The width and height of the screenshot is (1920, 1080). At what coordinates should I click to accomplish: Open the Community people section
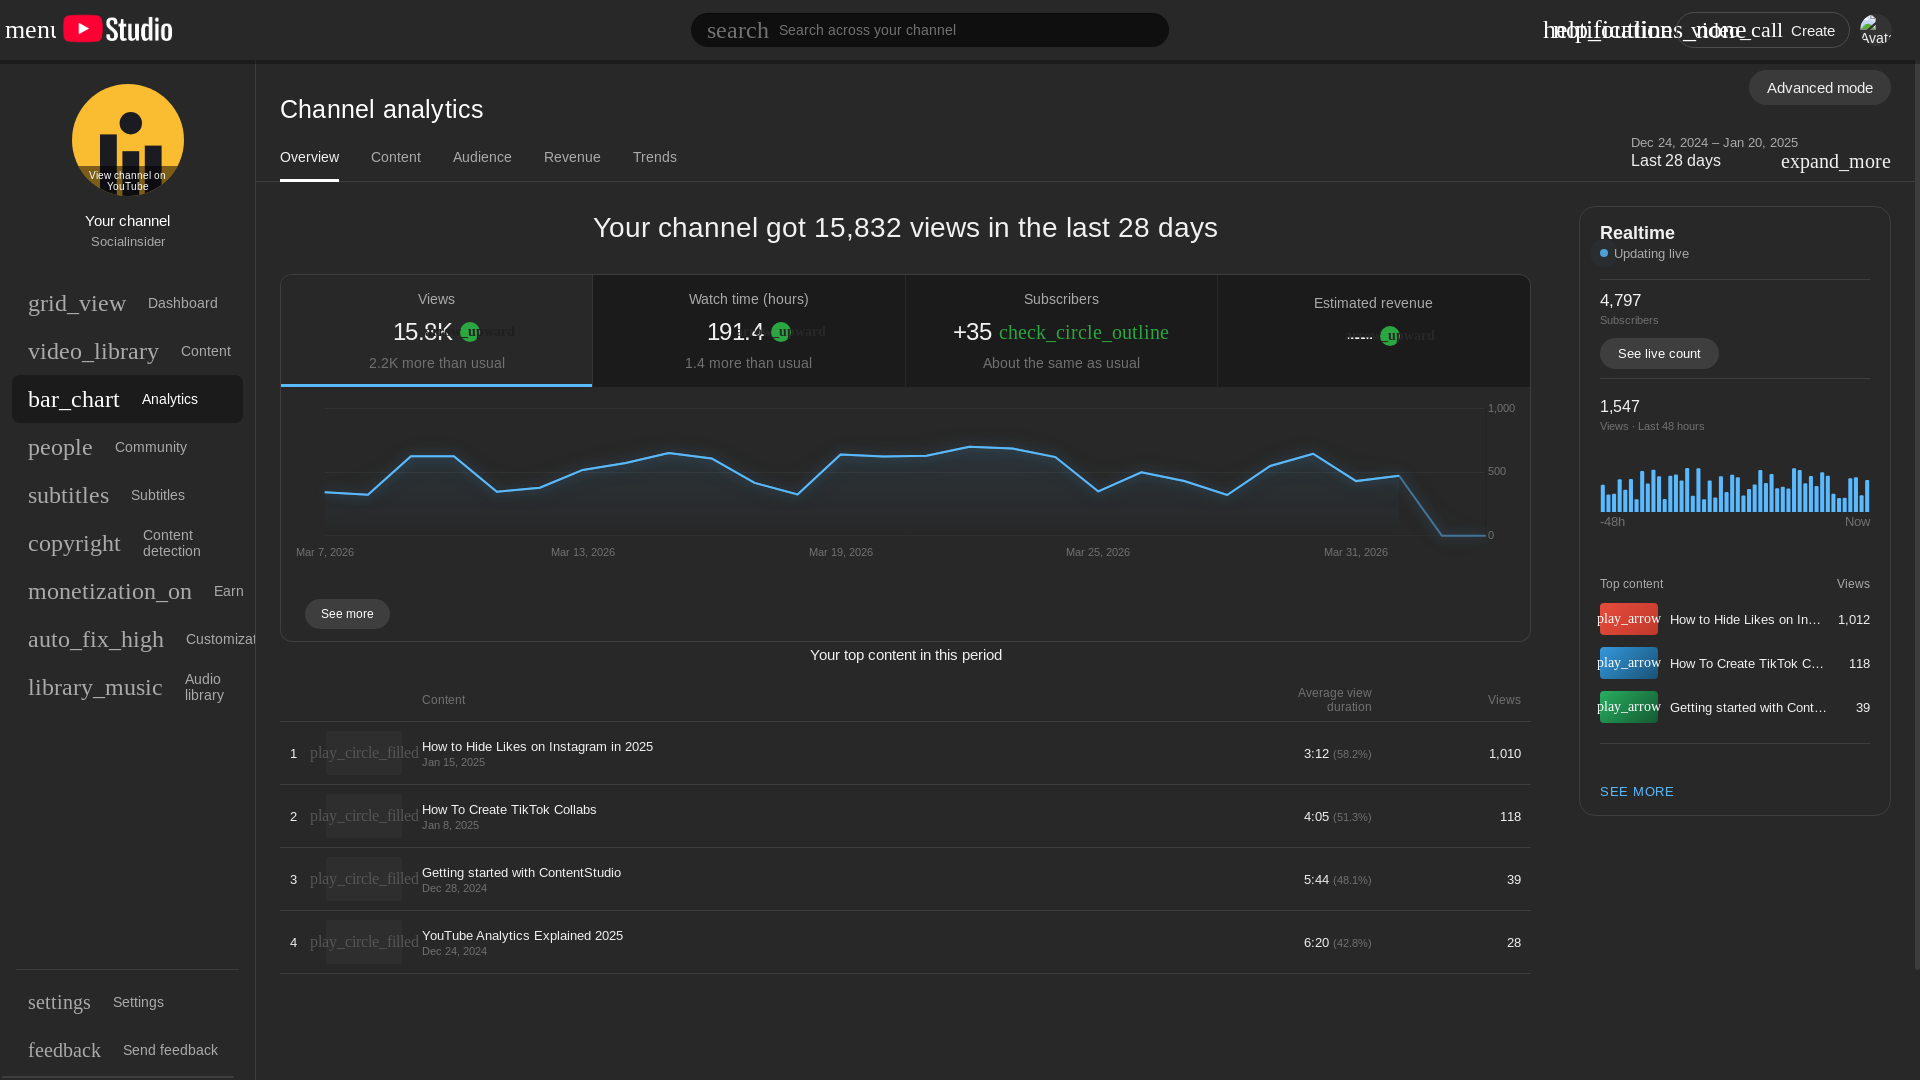click(x=127, y=447)
